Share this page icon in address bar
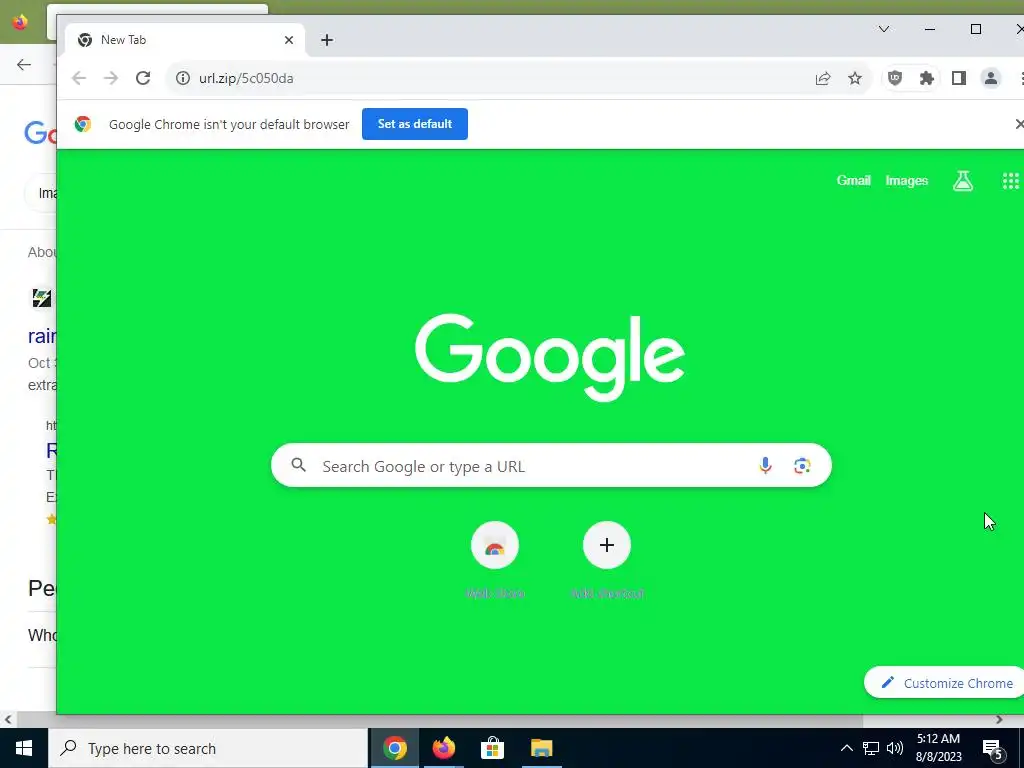The height and width of the screenshot is (768, 1024). [823, 78]
